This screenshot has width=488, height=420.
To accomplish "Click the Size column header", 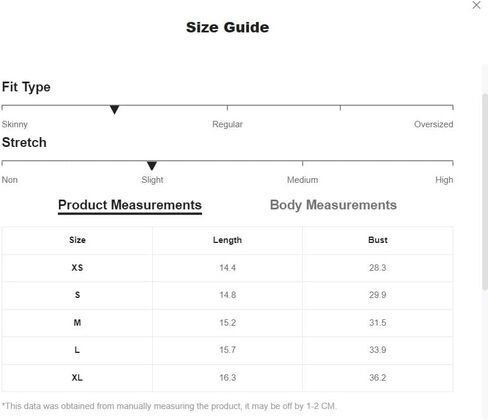I will tap(77, 240).
